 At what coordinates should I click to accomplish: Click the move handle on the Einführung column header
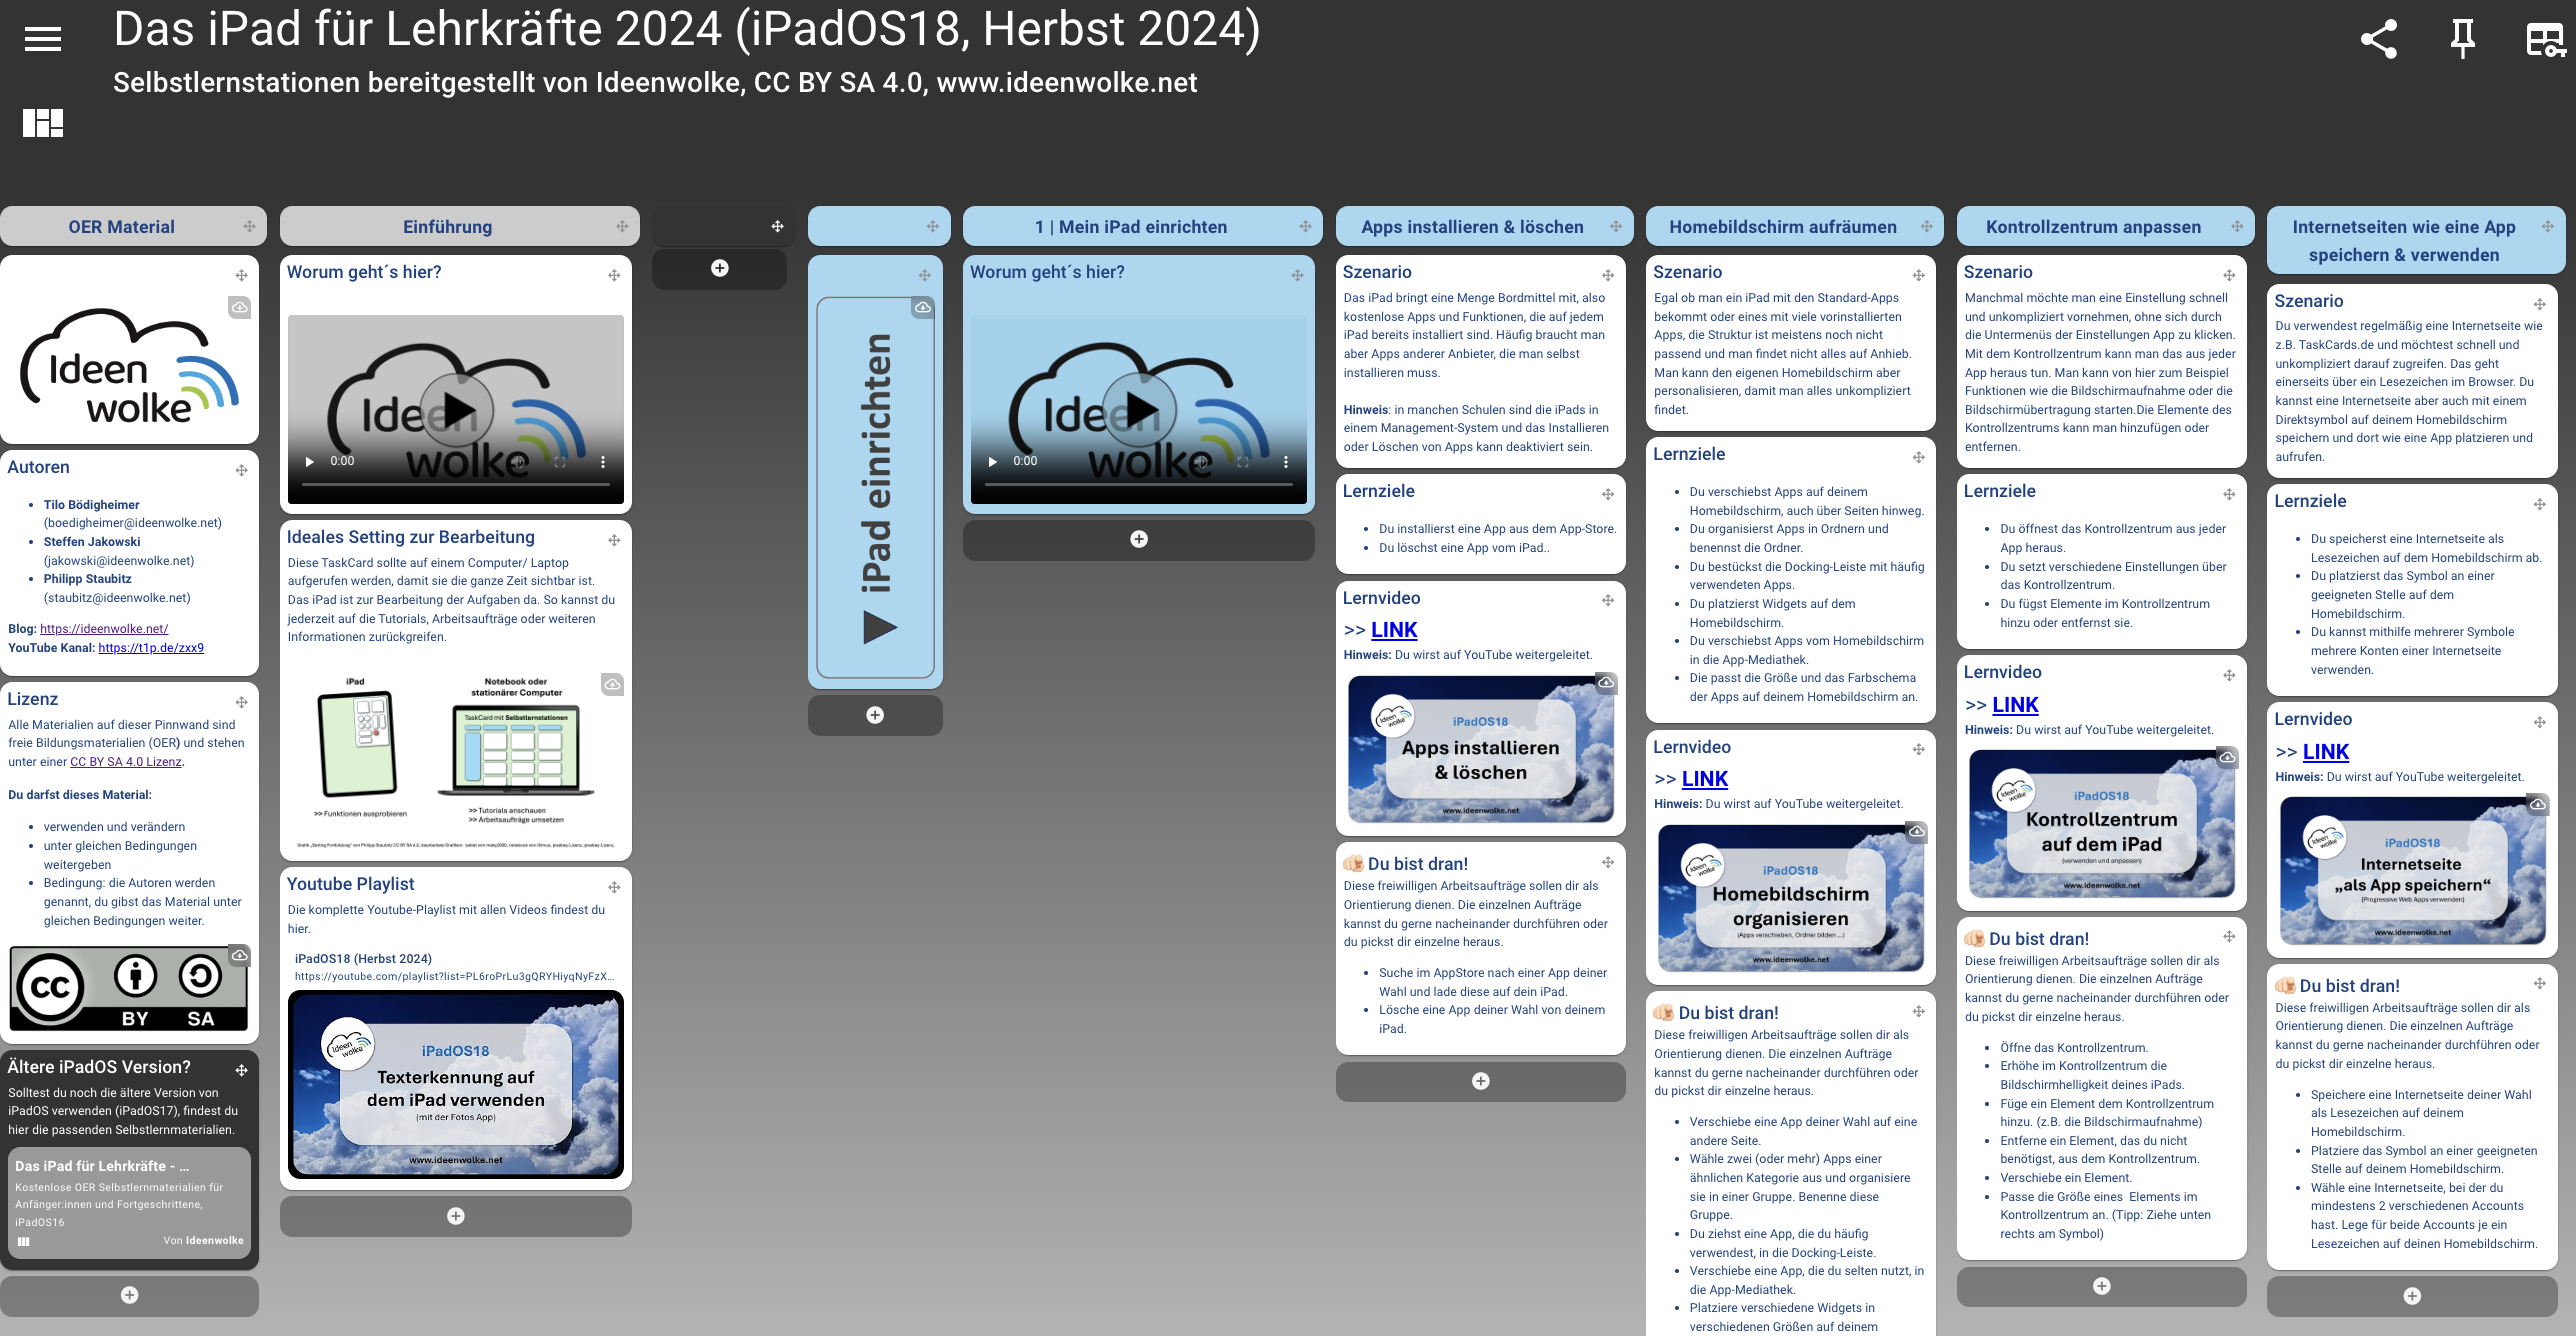tap(622, 227)
